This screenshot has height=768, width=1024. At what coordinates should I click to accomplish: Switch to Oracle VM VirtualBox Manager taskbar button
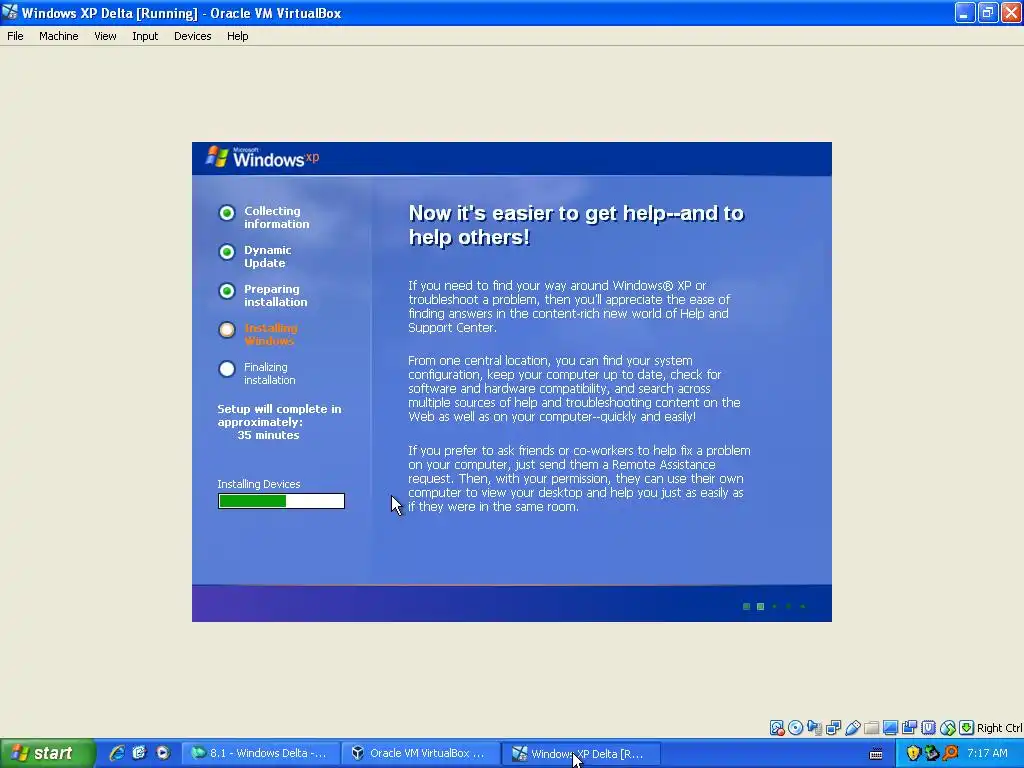coord(421,753)
